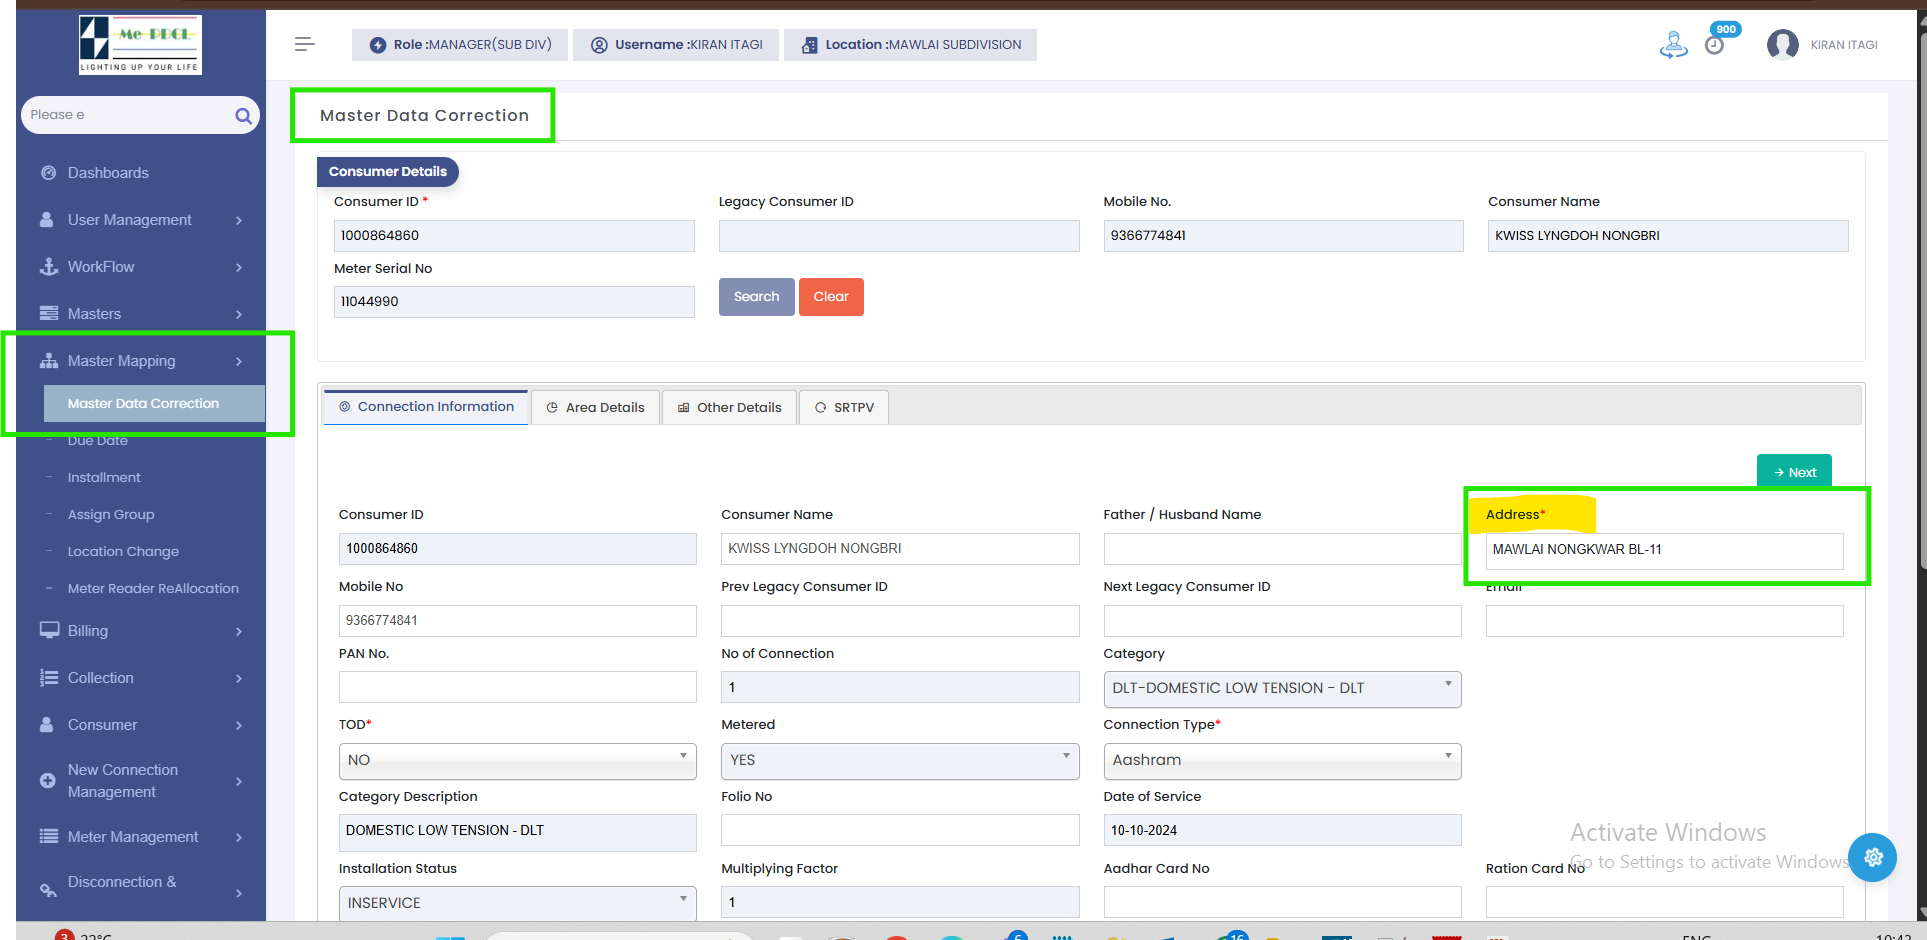The width and height of the screenshot is (1927, 940).
Task: Click the Aadhar Card No field
Action: pos(1282,902)
